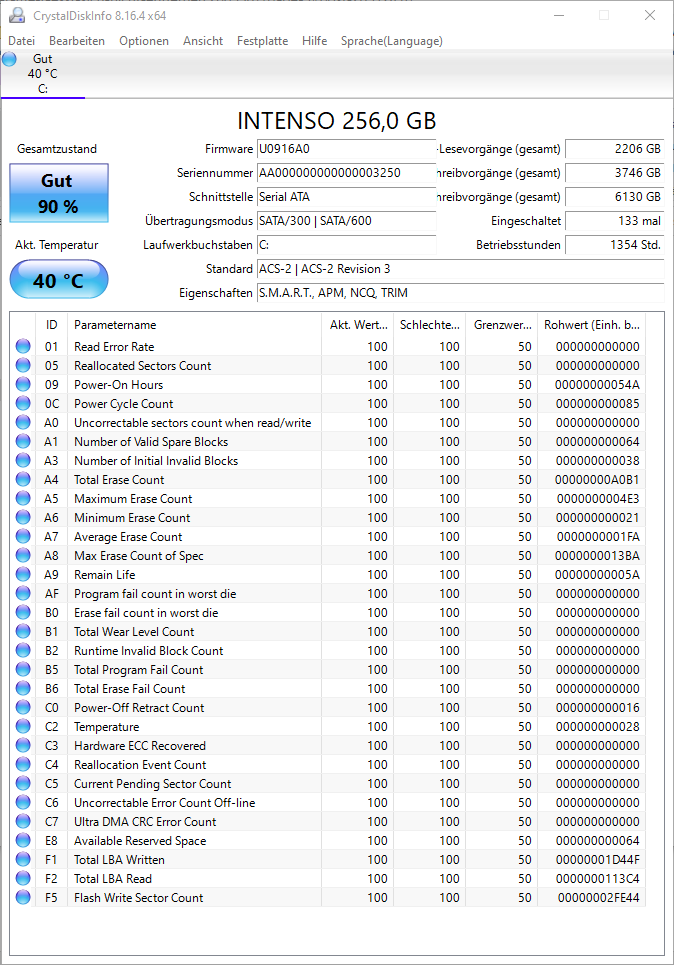Click the blue status orb in drive tab
Viewport: 674px width, 965px height.
pos(9,59)
